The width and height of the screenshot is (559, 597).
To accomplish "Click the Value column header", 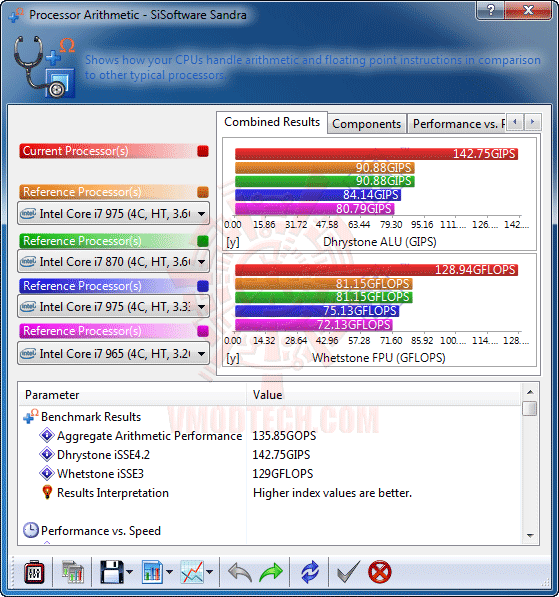I will (x=383, y=395).
